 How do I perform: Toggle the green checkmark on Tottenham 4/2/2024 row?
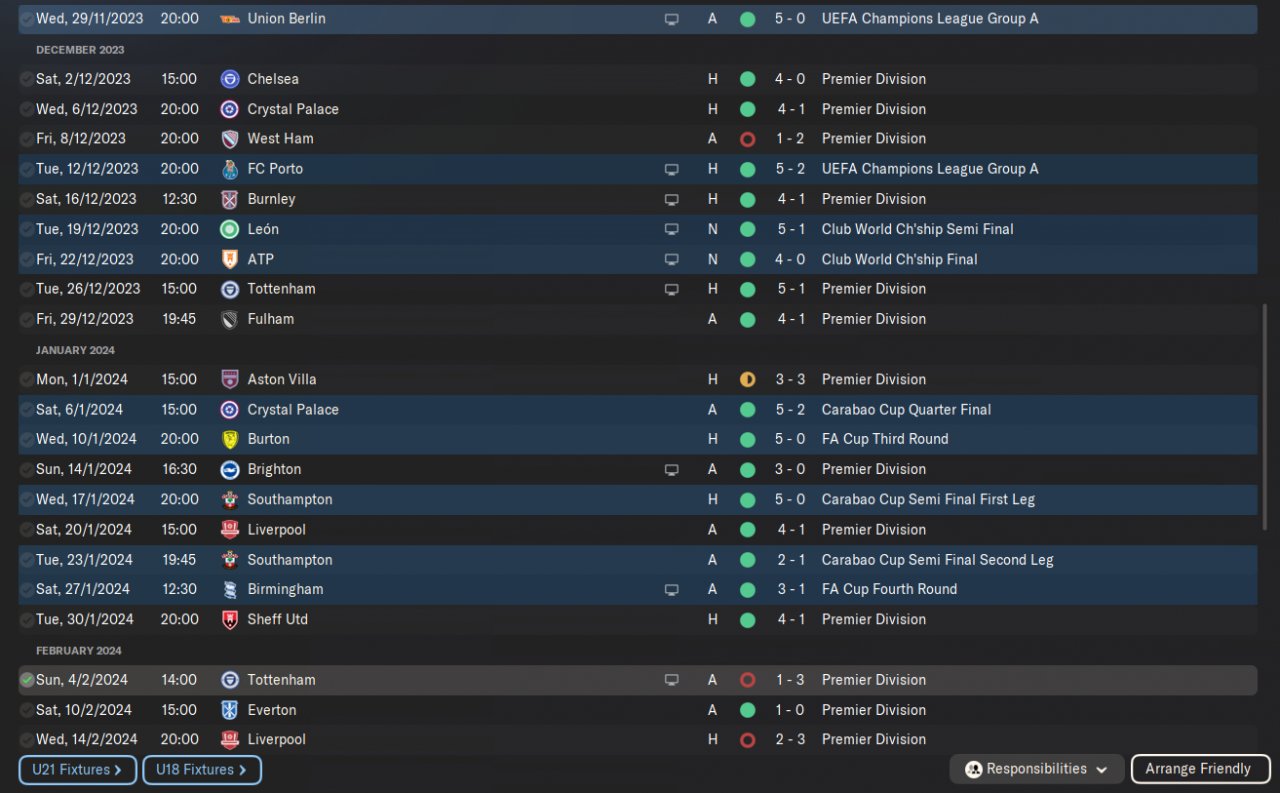(x=27, y=680)
